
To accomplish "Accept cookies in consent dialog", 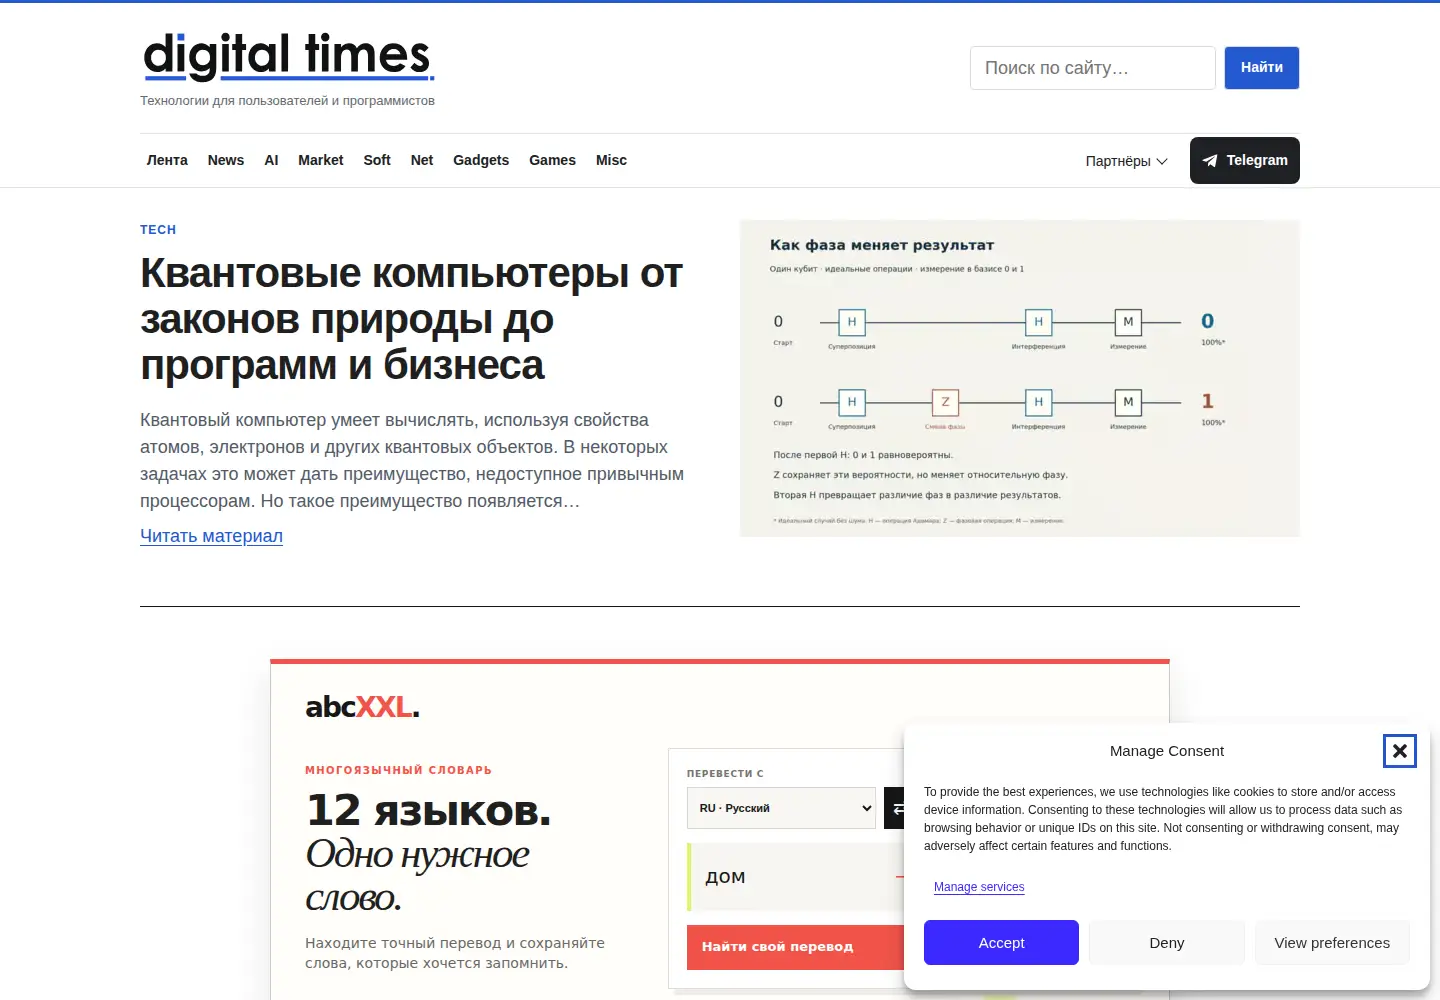I will [1001, 943].
